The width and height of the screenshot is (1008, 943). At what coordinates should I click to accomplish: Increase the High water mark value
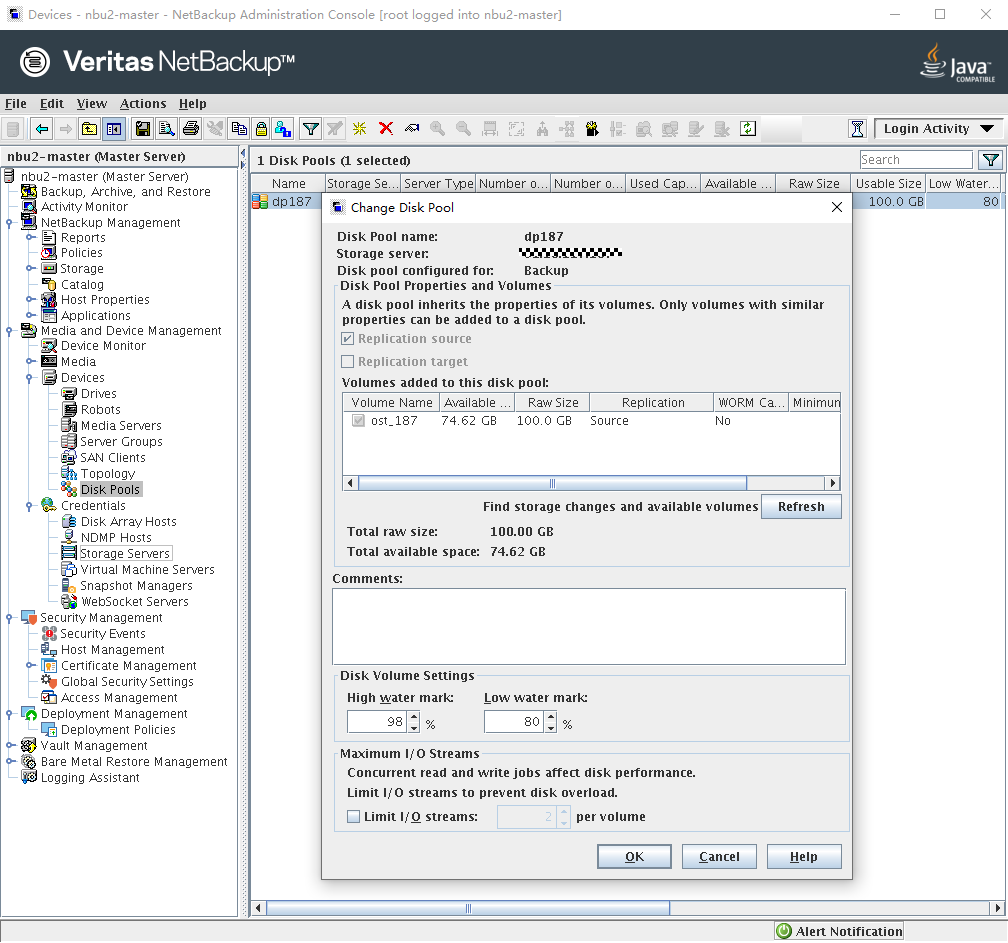coord(413,717)
